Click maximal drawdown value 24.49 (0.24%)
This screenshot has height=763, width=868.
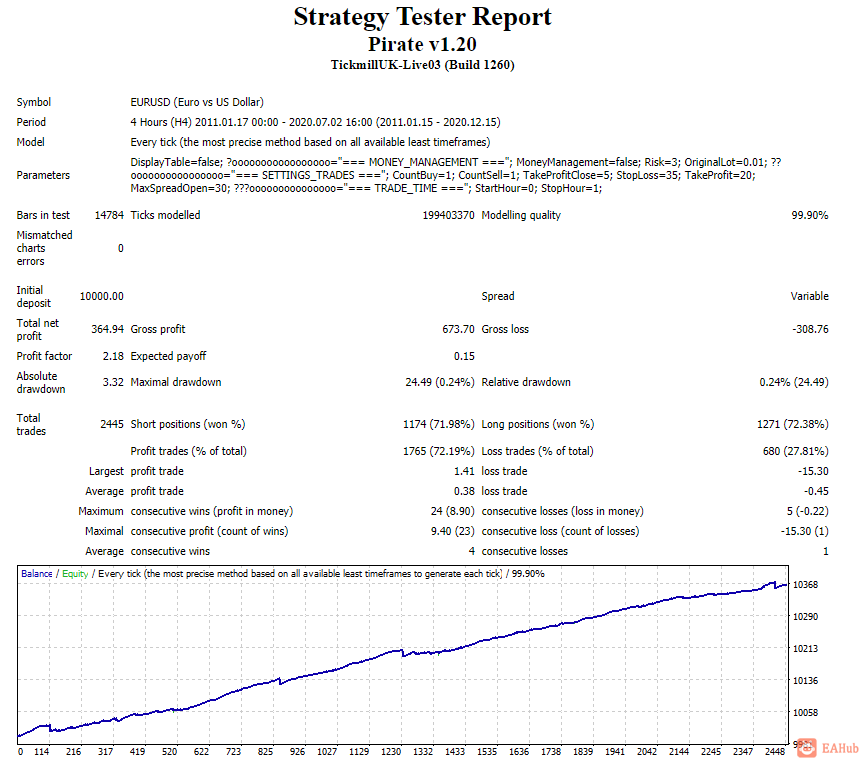pos(440,382)
